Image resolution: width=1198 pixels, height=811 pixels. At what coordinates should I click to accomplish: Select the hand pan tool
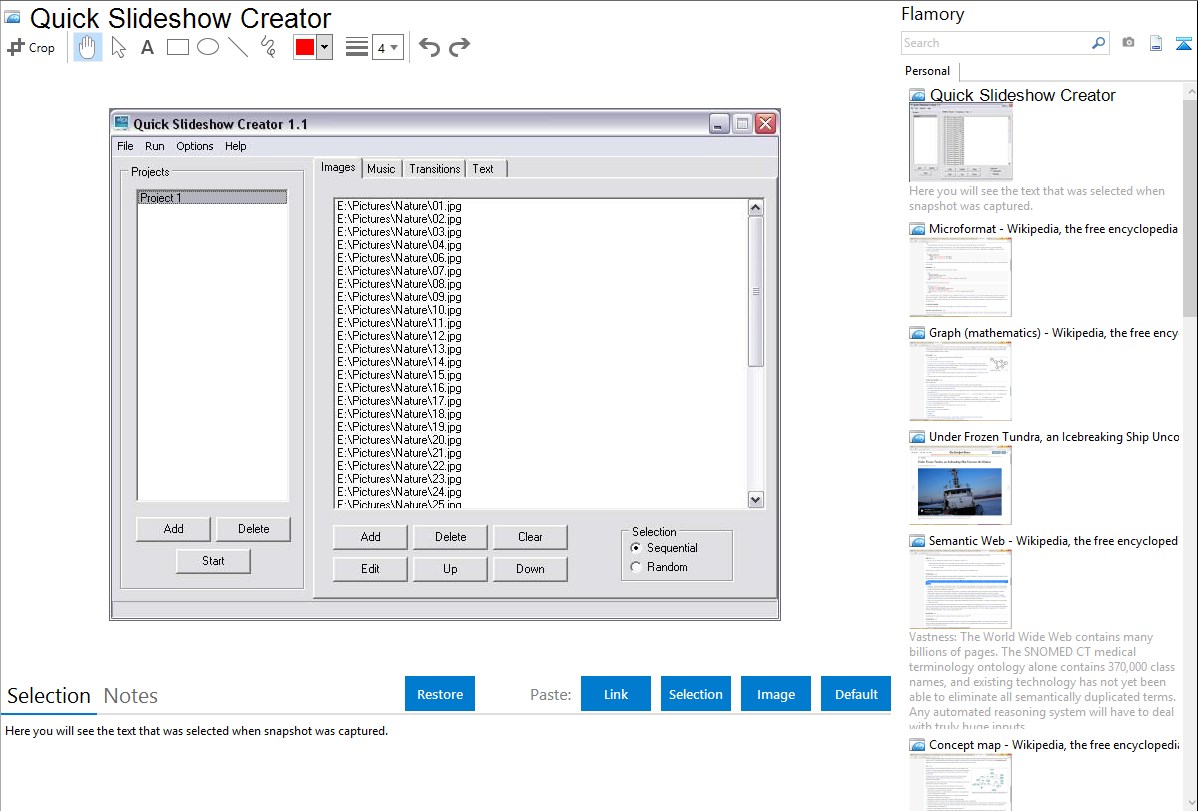click(88, 47)
